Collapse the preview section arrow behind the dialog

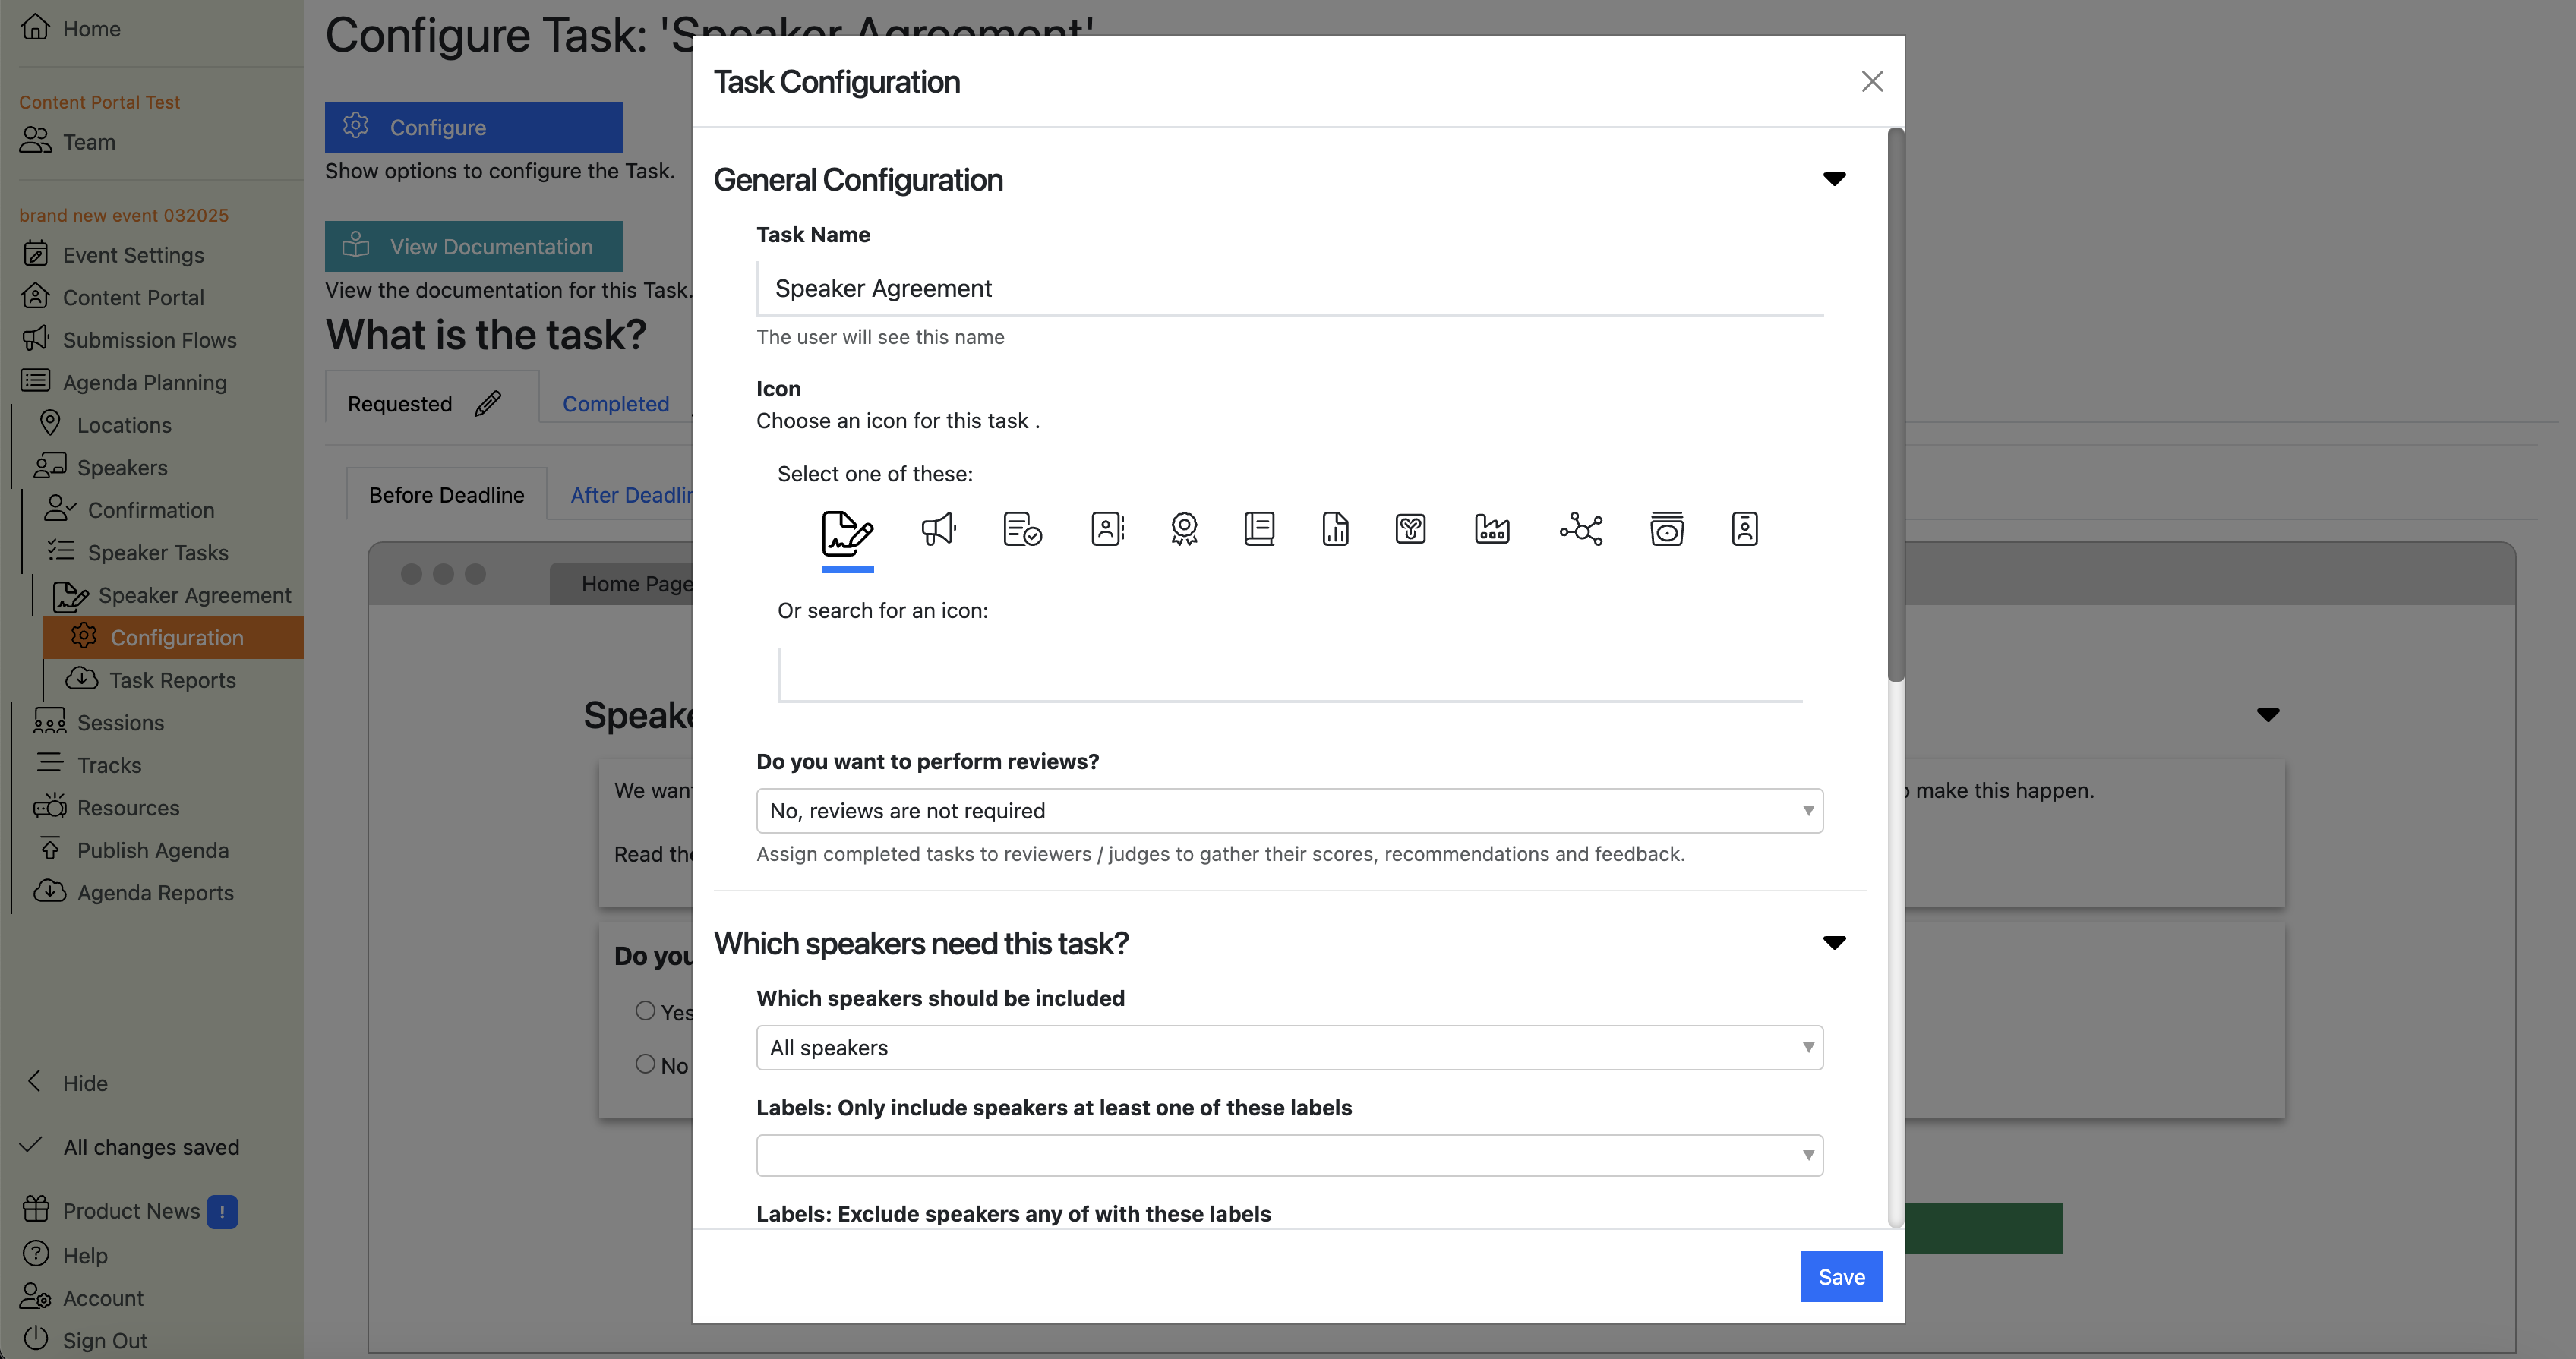(x=2268, y=715)
